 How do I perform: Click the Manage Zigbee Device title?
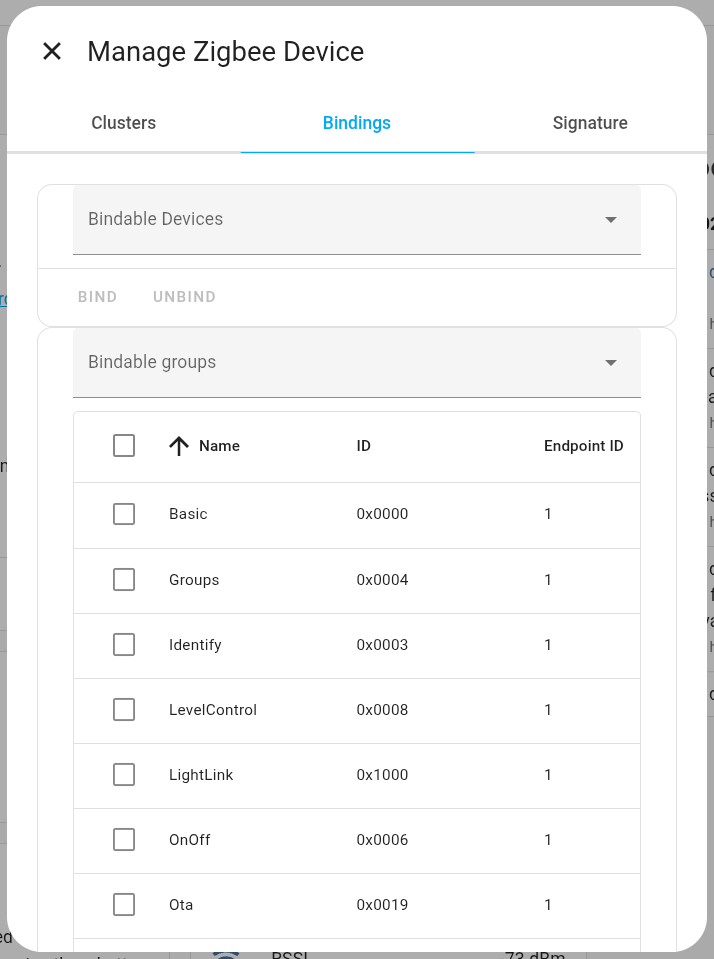click(x=226, y=51)
